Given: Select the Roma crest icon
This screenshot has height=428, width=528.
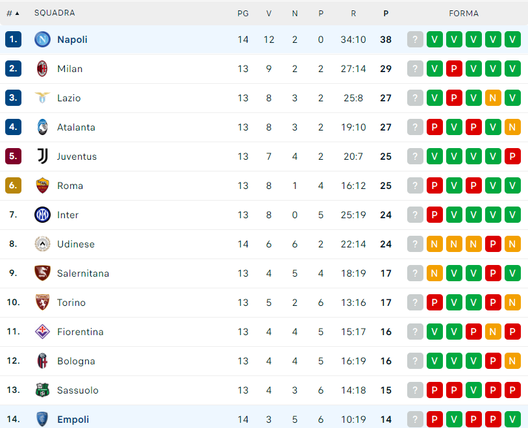Looking at the screenshot, I should pos(42,185).
